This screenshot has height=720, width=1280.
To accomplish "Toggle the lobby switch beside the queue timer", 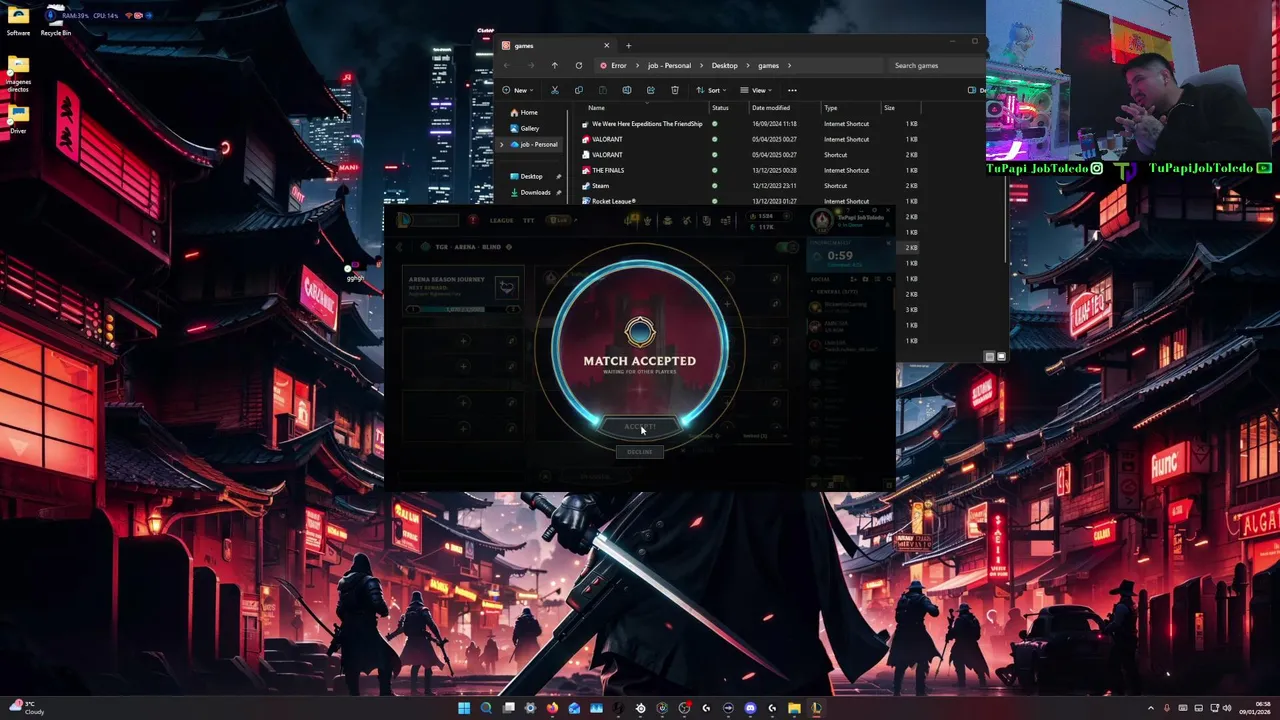I will coord(787,247).
